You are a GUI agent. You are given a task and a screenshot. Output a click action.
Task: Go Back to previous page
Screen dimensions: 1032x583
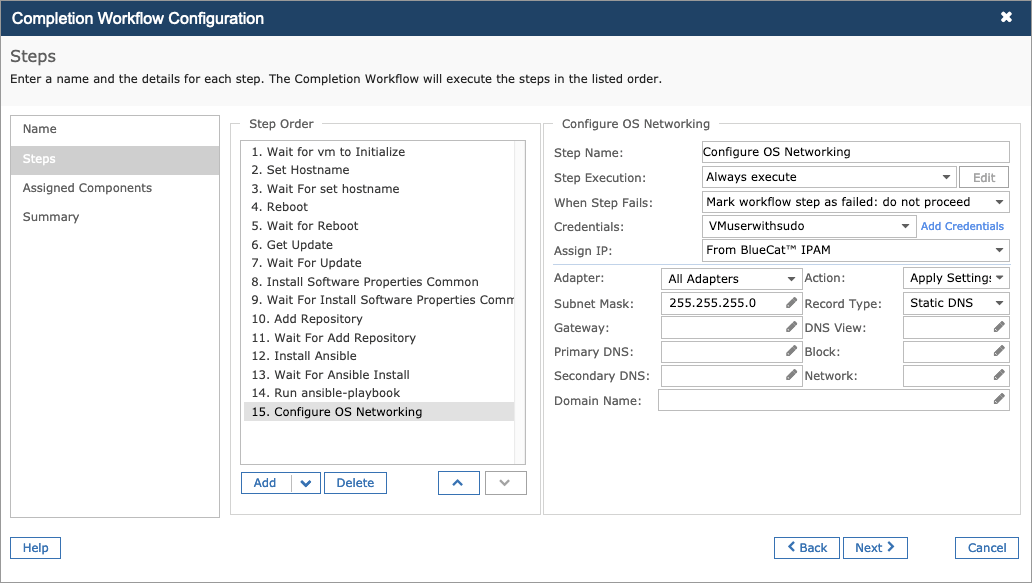point(807,548)
